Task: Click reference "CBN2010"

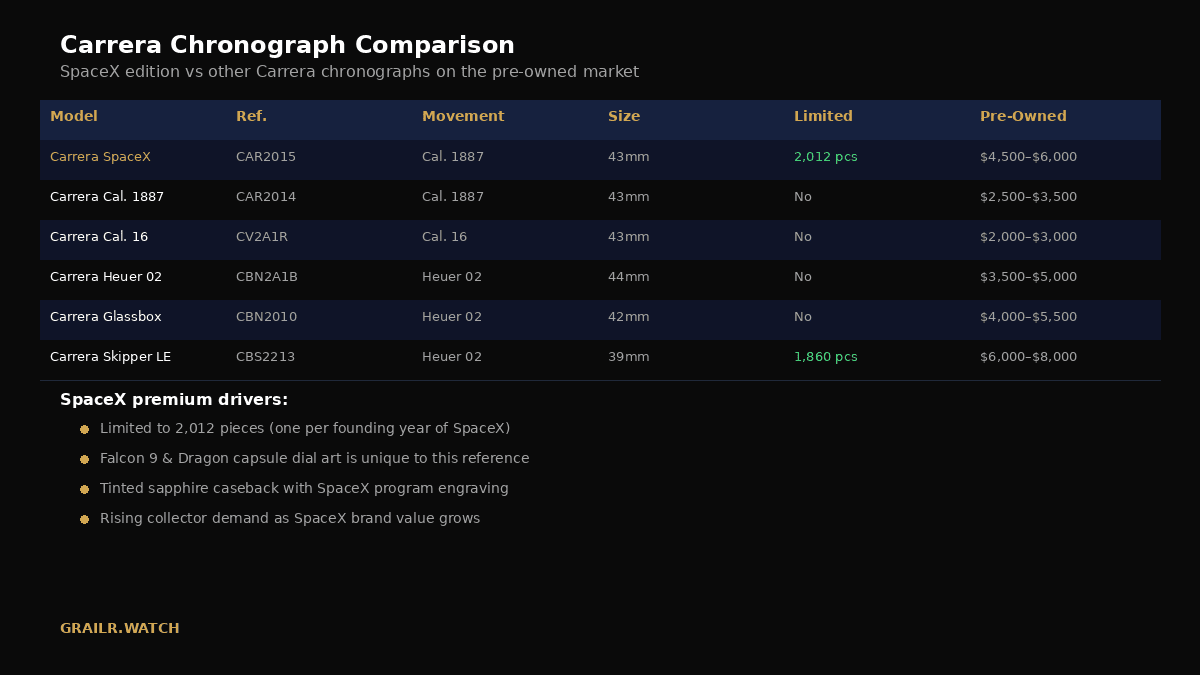Action: tap(266, 317)
